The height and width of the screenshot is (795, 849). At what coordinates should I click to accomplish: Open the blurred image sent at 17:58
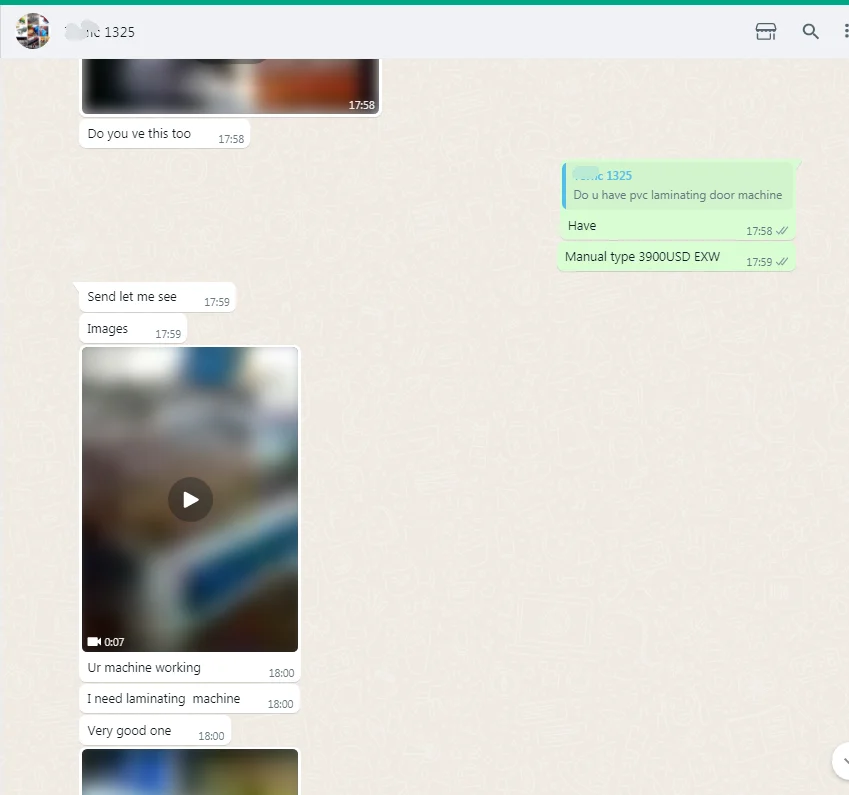pyautogui.click(x=230, y=86)
